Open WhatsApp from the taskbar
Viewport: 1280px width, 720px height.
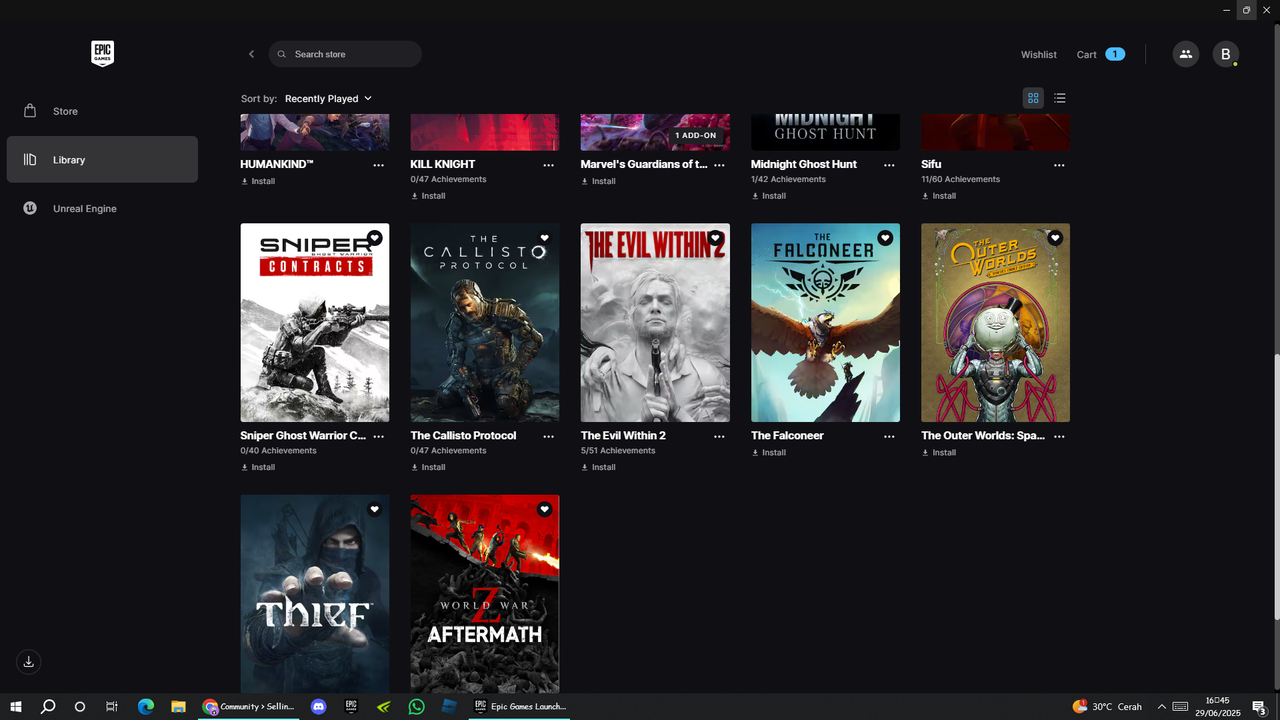(x=416, y=707)
